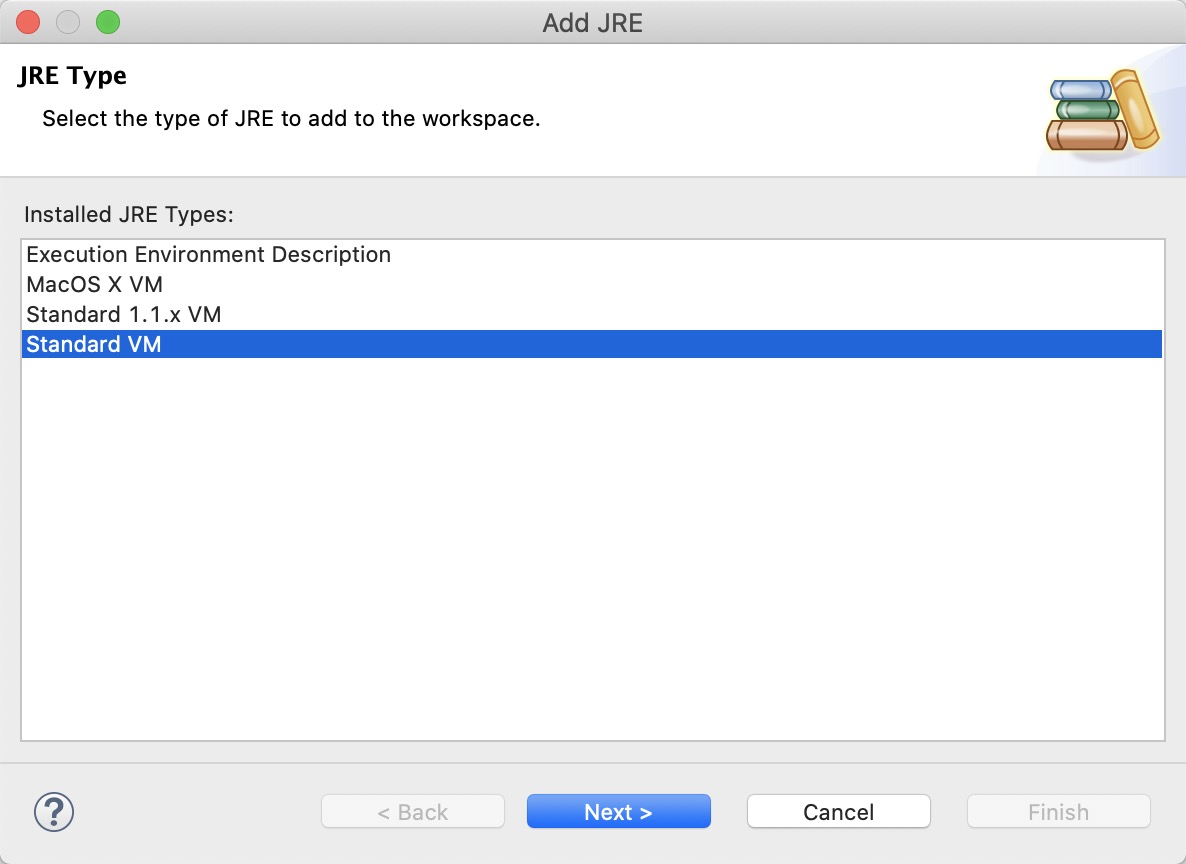The image size is (1186, 864).
Task: Click the disabled < Back button
Action: [x=413, y=812]
